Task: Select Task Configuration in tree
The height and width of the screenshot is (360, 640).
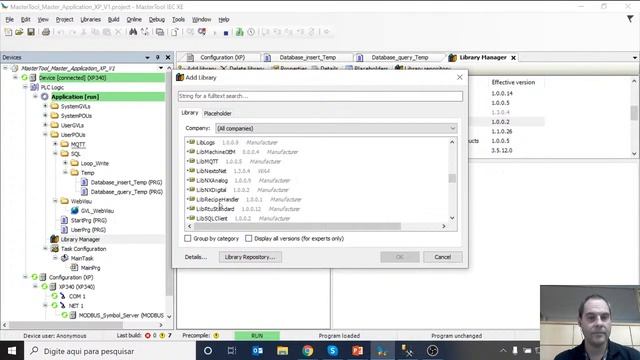Action: click(x=83, y=249)
